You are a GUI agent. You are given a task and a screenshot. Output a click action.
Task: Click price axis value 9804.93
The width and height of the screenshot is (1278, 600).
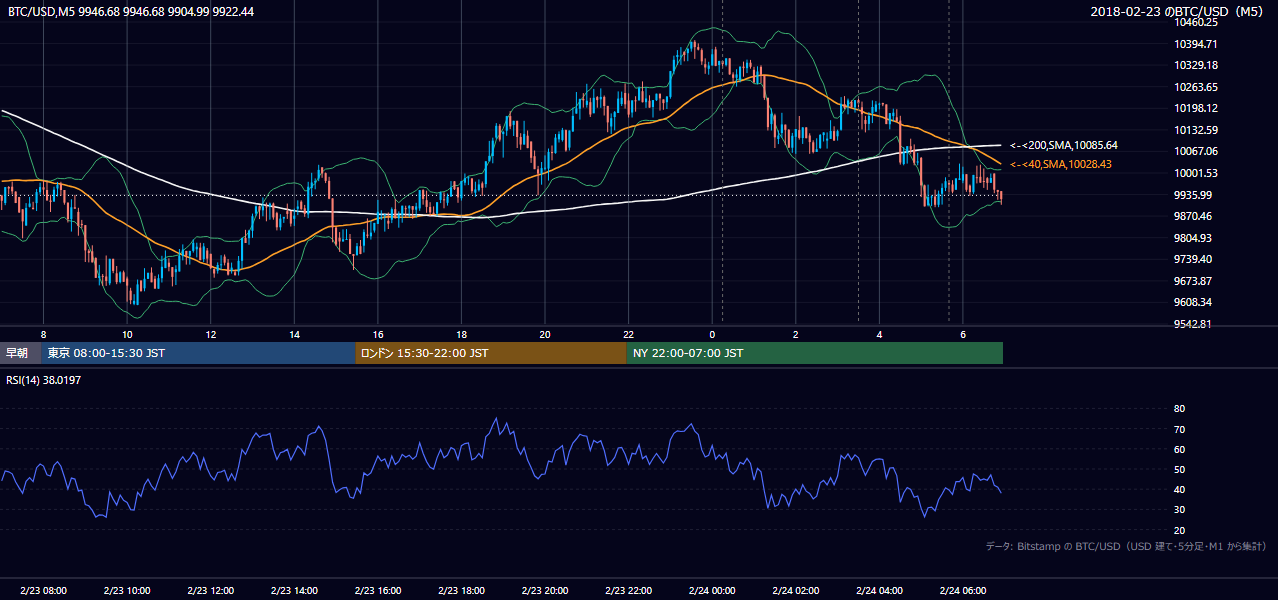1193,238
